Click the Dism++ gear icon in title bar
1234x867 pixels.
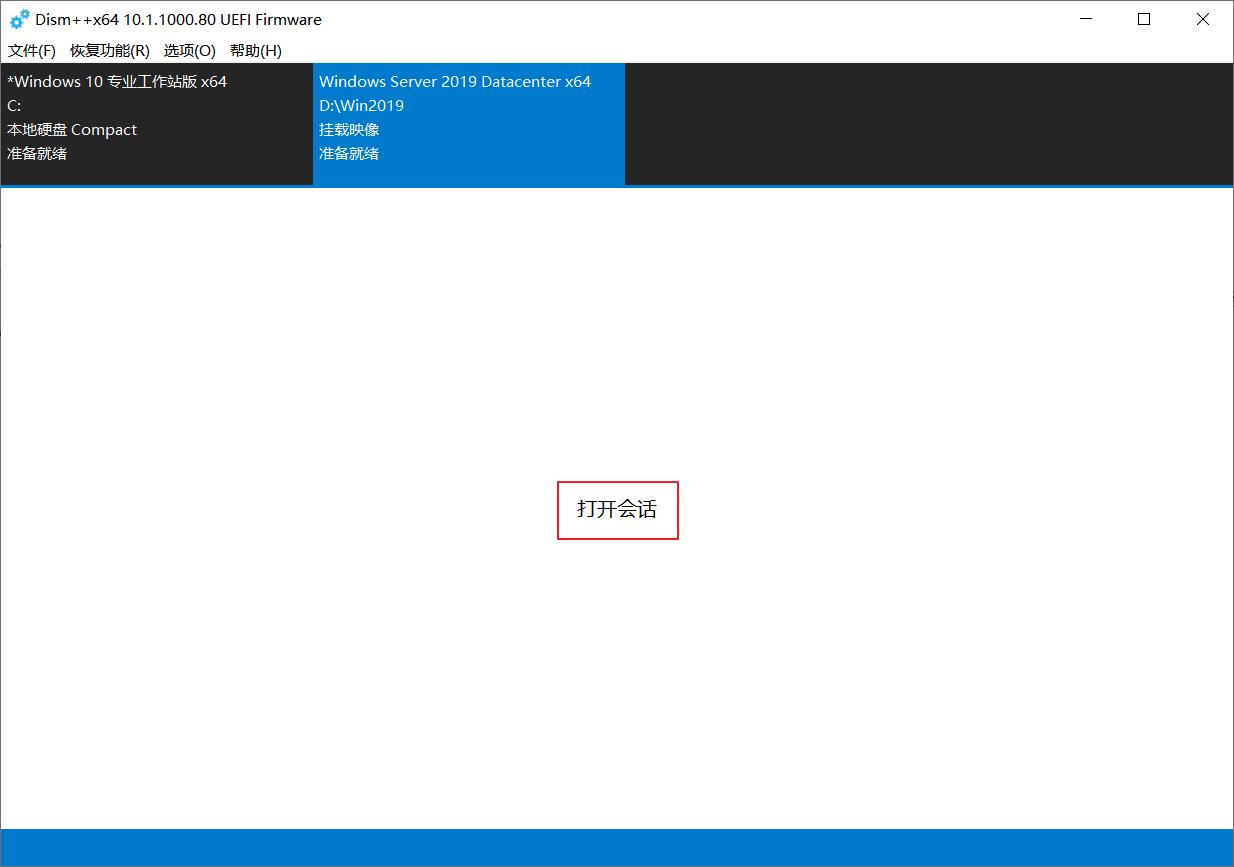(20, 18)
